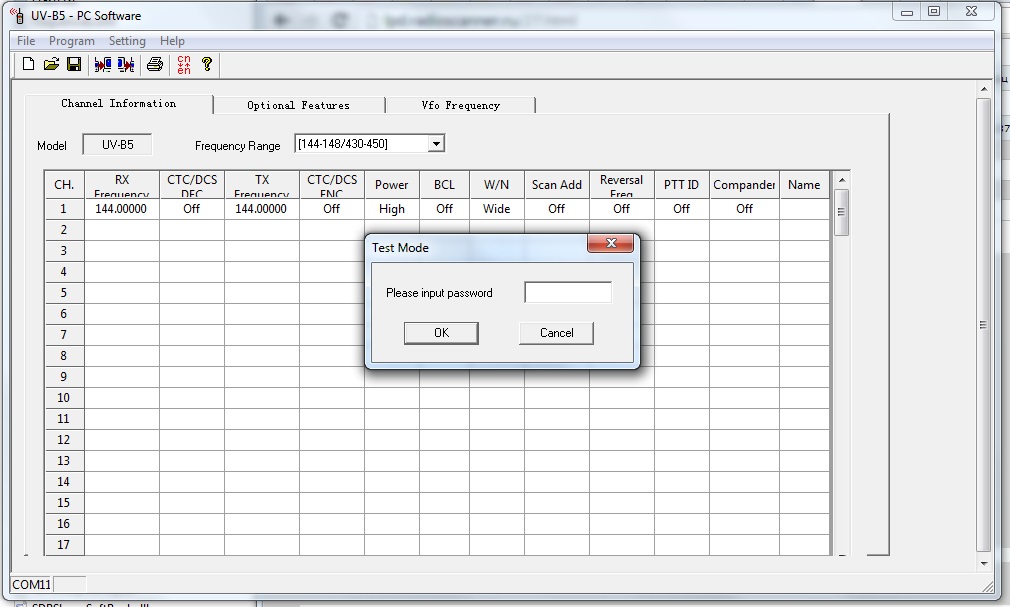Switch language with the cn/en icon
This screenshot has height=607, width=1010.
184,64
